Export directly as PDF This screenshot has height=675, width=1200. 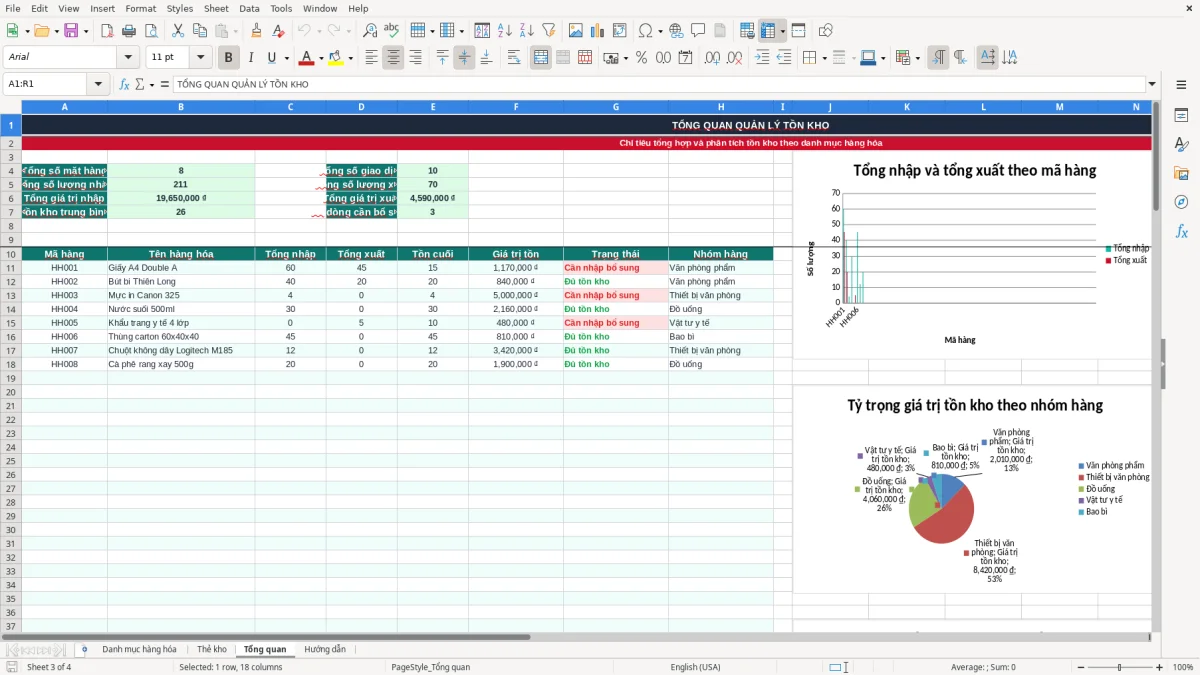point(107,31)
